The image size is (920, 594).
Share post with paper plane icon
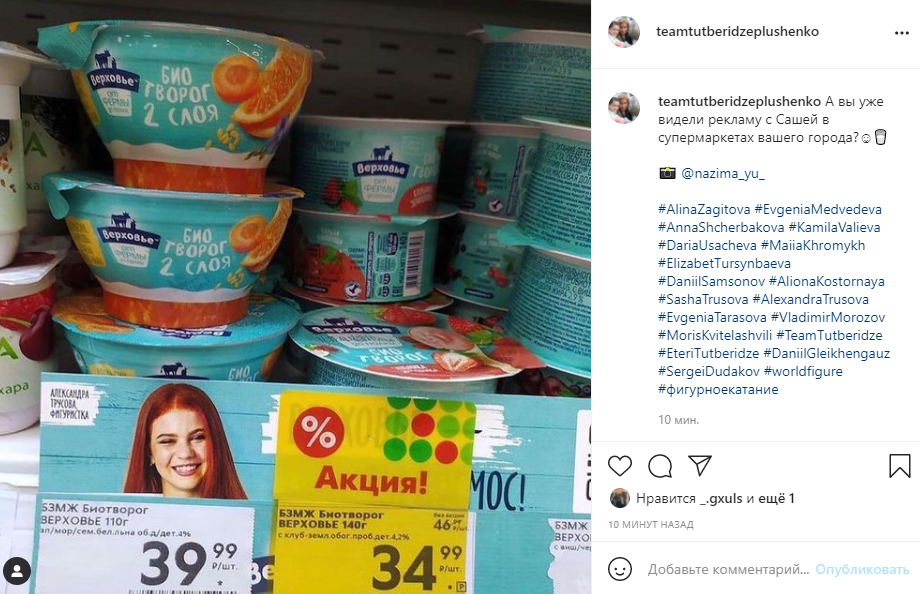tap(700, 465)
